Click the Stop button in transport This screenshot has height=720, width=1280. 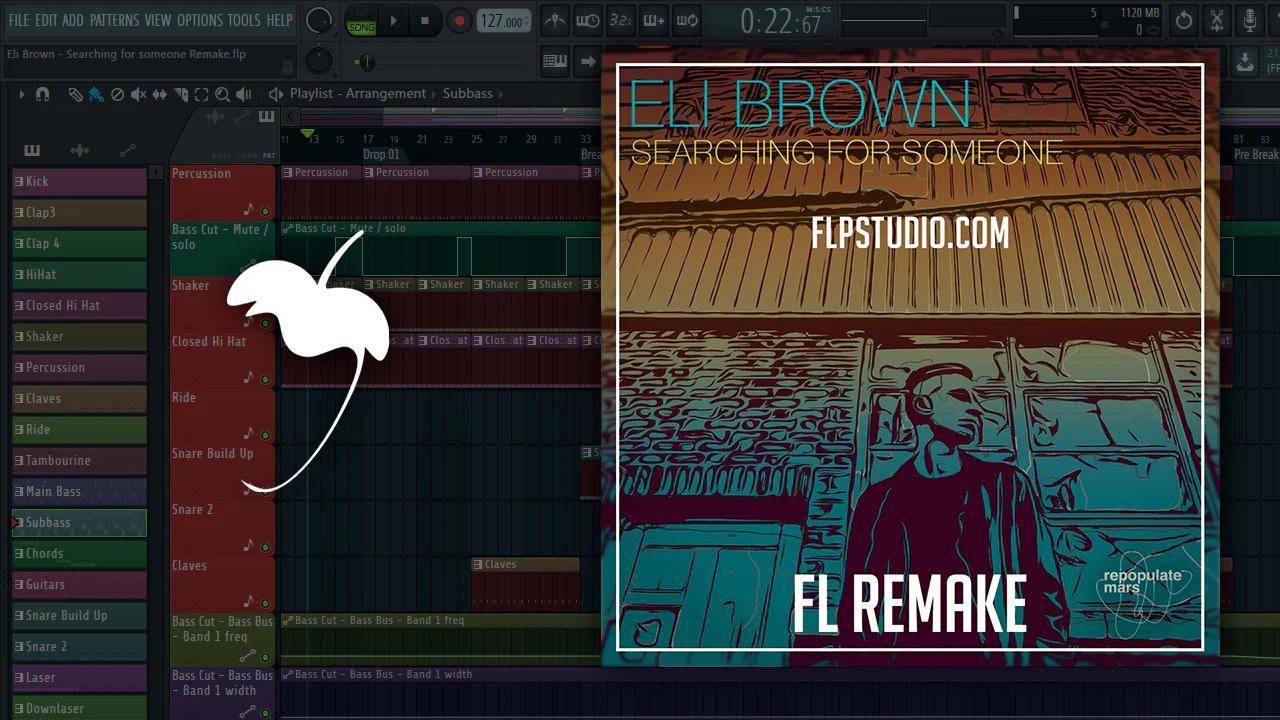point(424,20)
